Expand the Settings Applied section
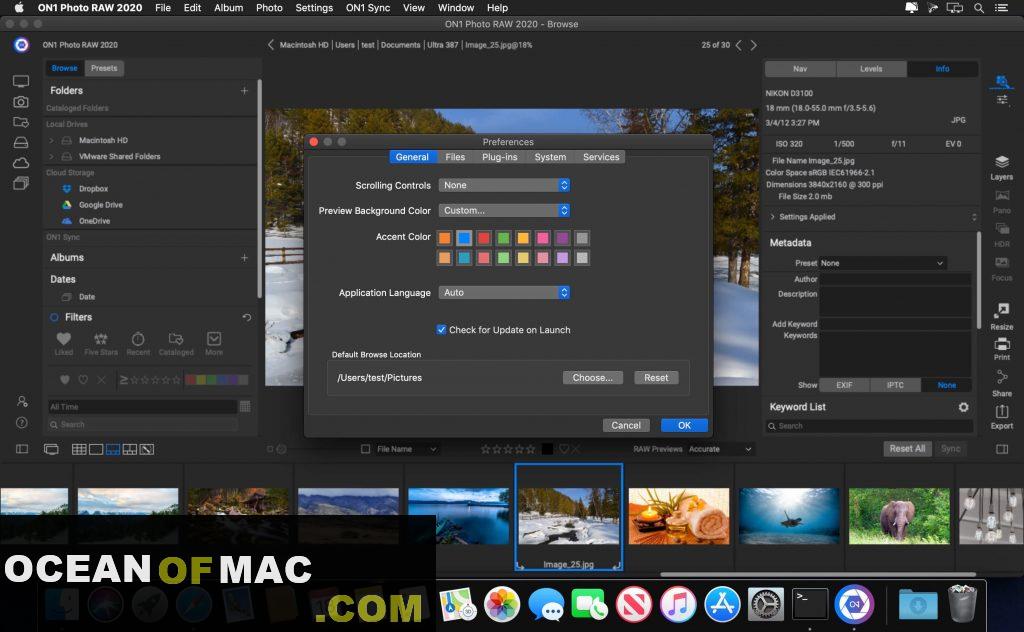Viewport: 1024px width, 632px height. (x=773, y=217)
